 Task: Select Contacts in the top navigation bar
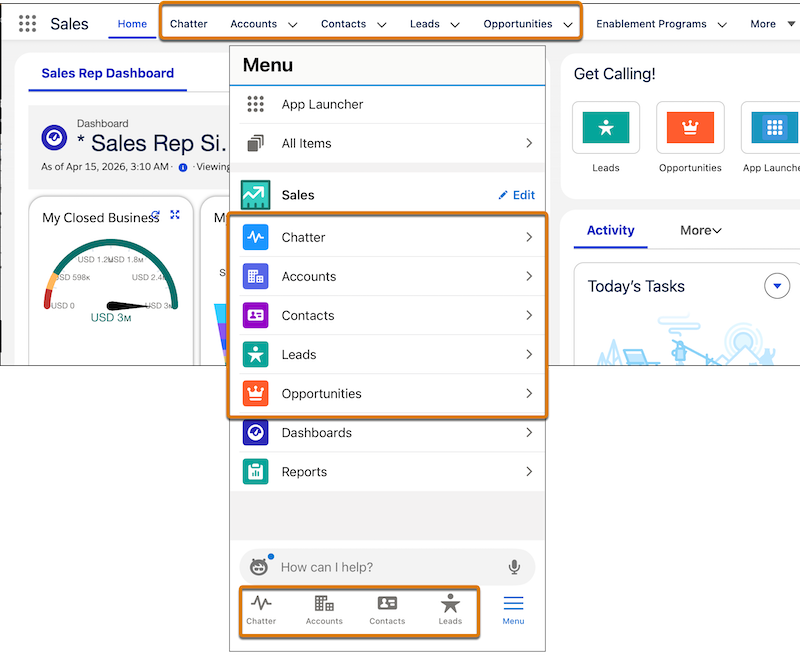tap(343, 24)
